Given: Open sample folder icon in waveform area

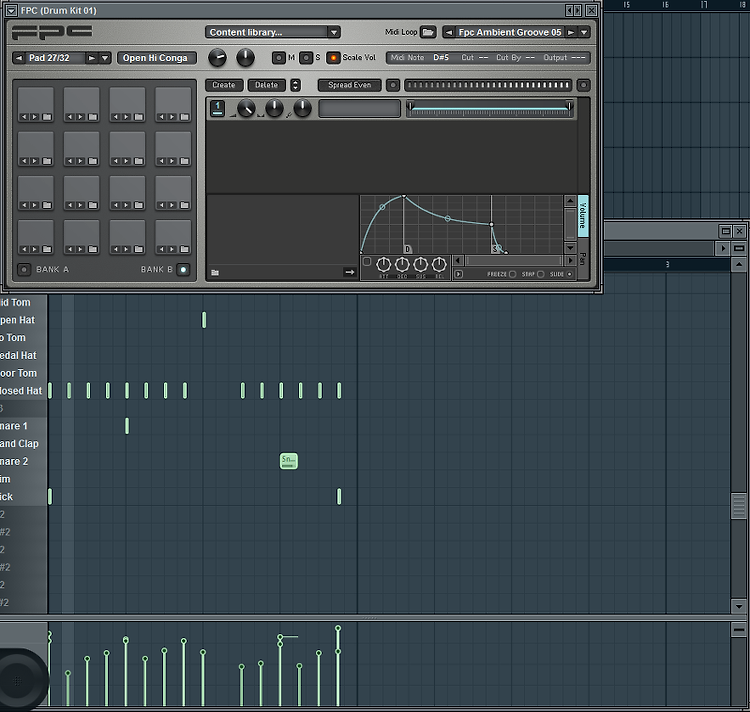Looking at the screenshot, I should pyautogui.click(x=215, y=273).
